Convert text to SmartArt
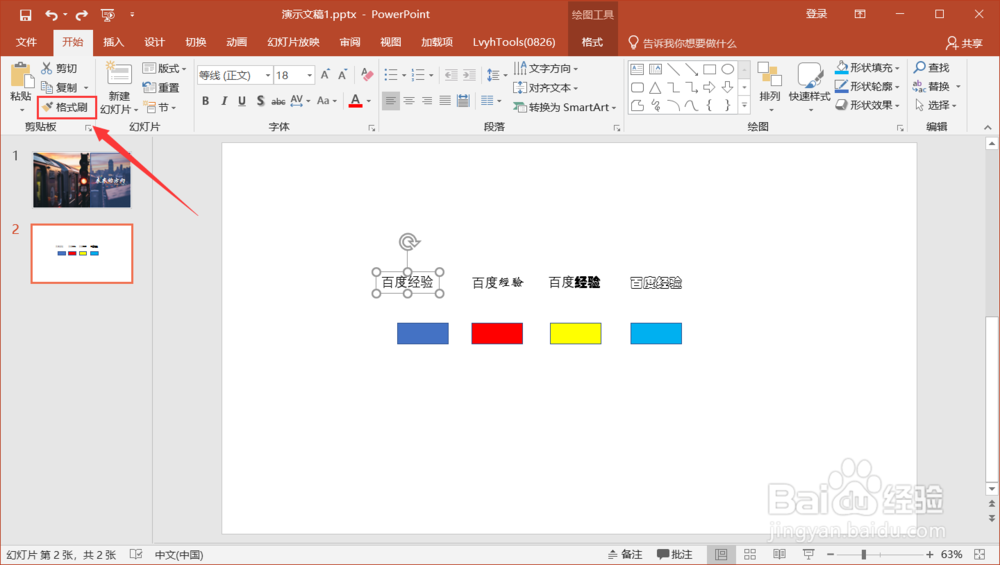The image size is (1000, 565). 565,107
